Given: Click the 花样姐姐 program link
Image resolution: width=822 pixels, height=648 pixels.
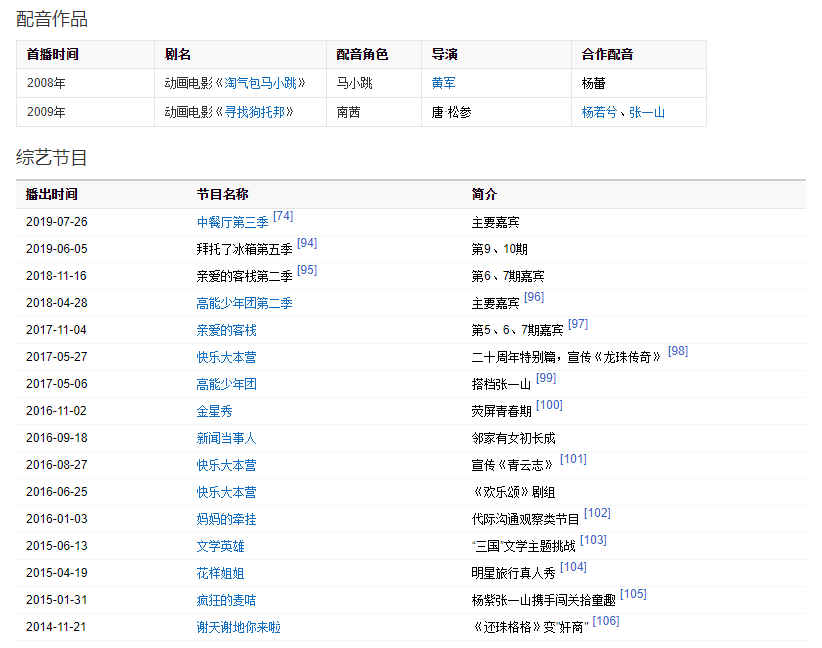Looking at the screenshot, I should [220, 573].
